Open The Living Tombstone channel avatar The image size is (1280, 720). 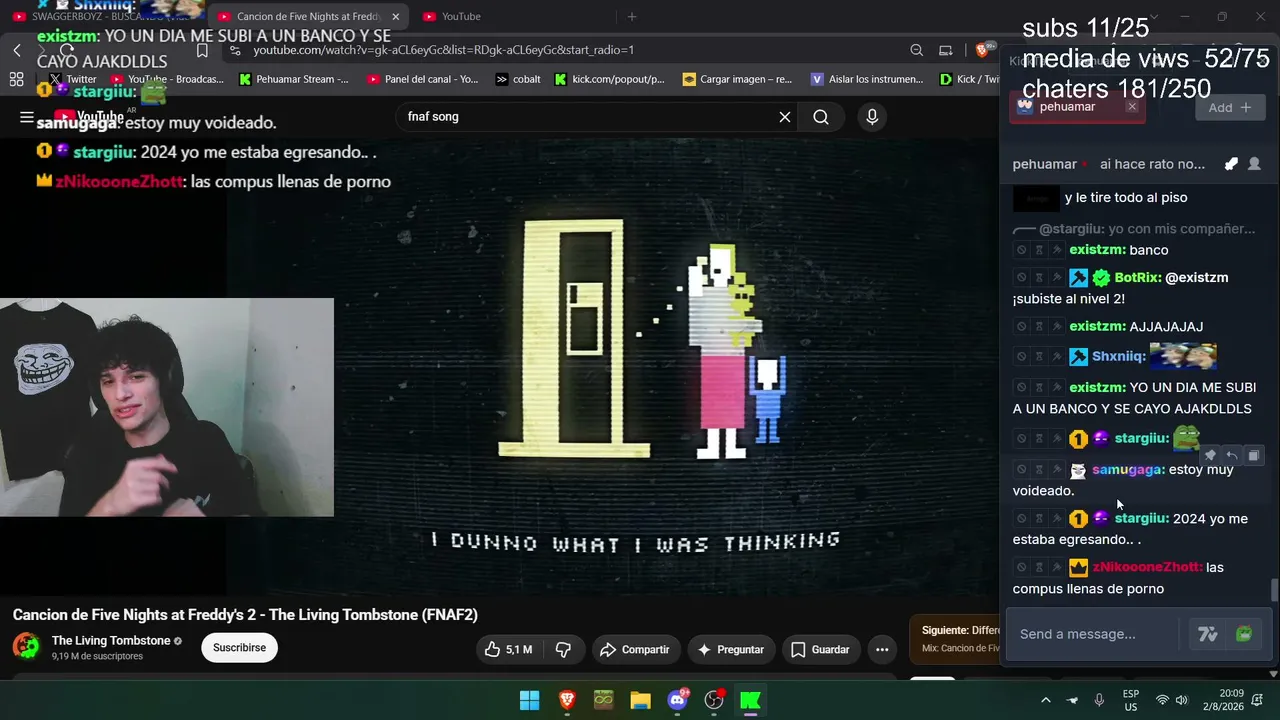point(26,646)
